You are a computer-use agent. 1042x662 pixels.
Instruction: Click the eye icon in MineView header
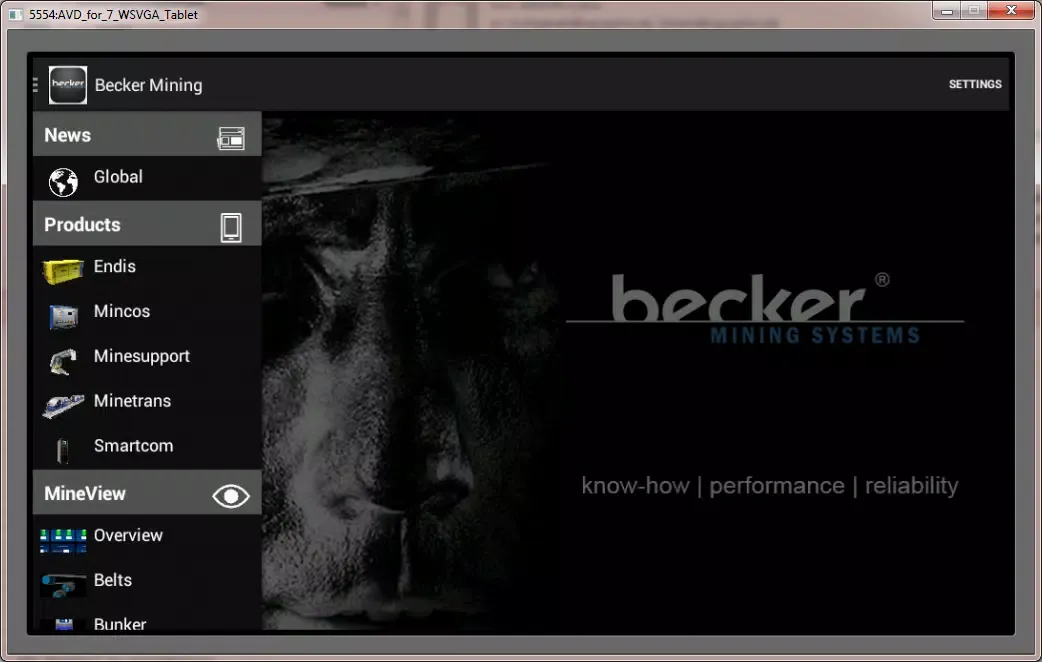coord(231,495)
